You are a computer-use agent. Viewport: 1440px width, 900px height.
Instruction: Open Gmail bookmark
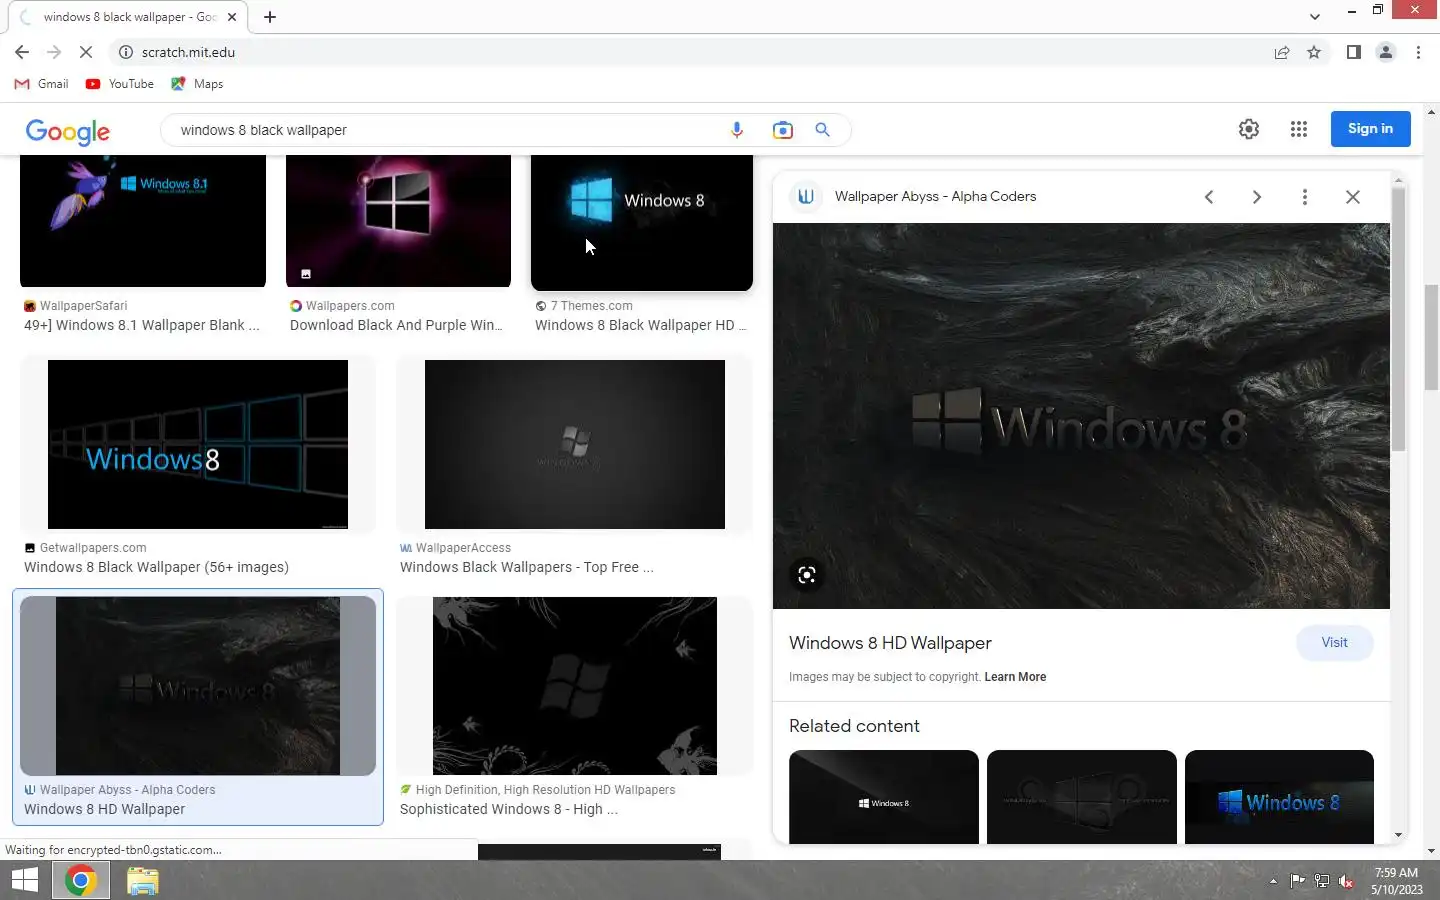click(x=41, y=84)
